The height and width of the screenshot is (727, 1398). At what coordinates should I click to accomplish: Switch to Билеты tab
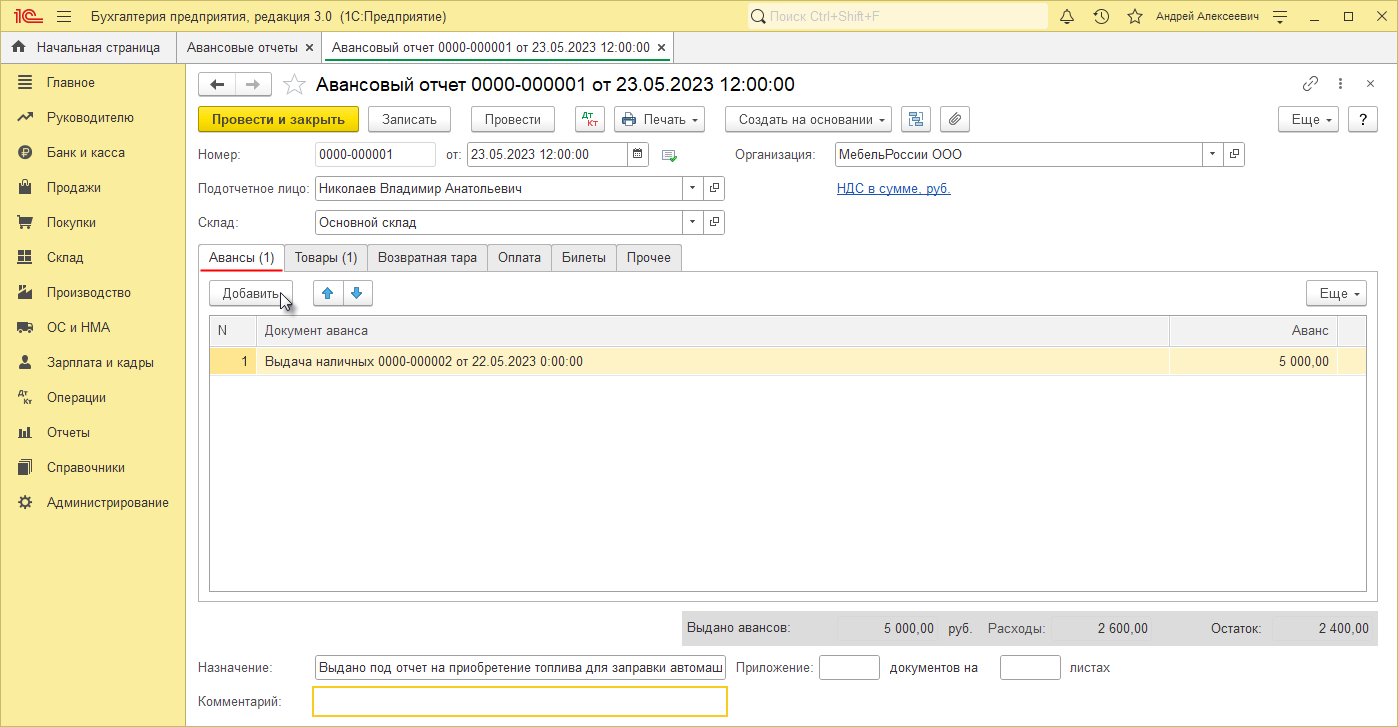pos(584,257)
